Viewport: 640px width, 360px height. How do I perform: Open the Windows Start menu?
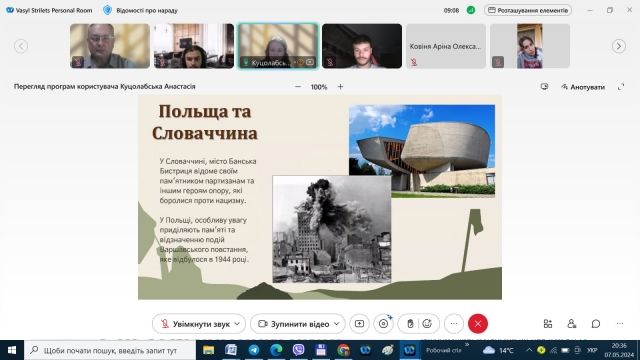12,350
